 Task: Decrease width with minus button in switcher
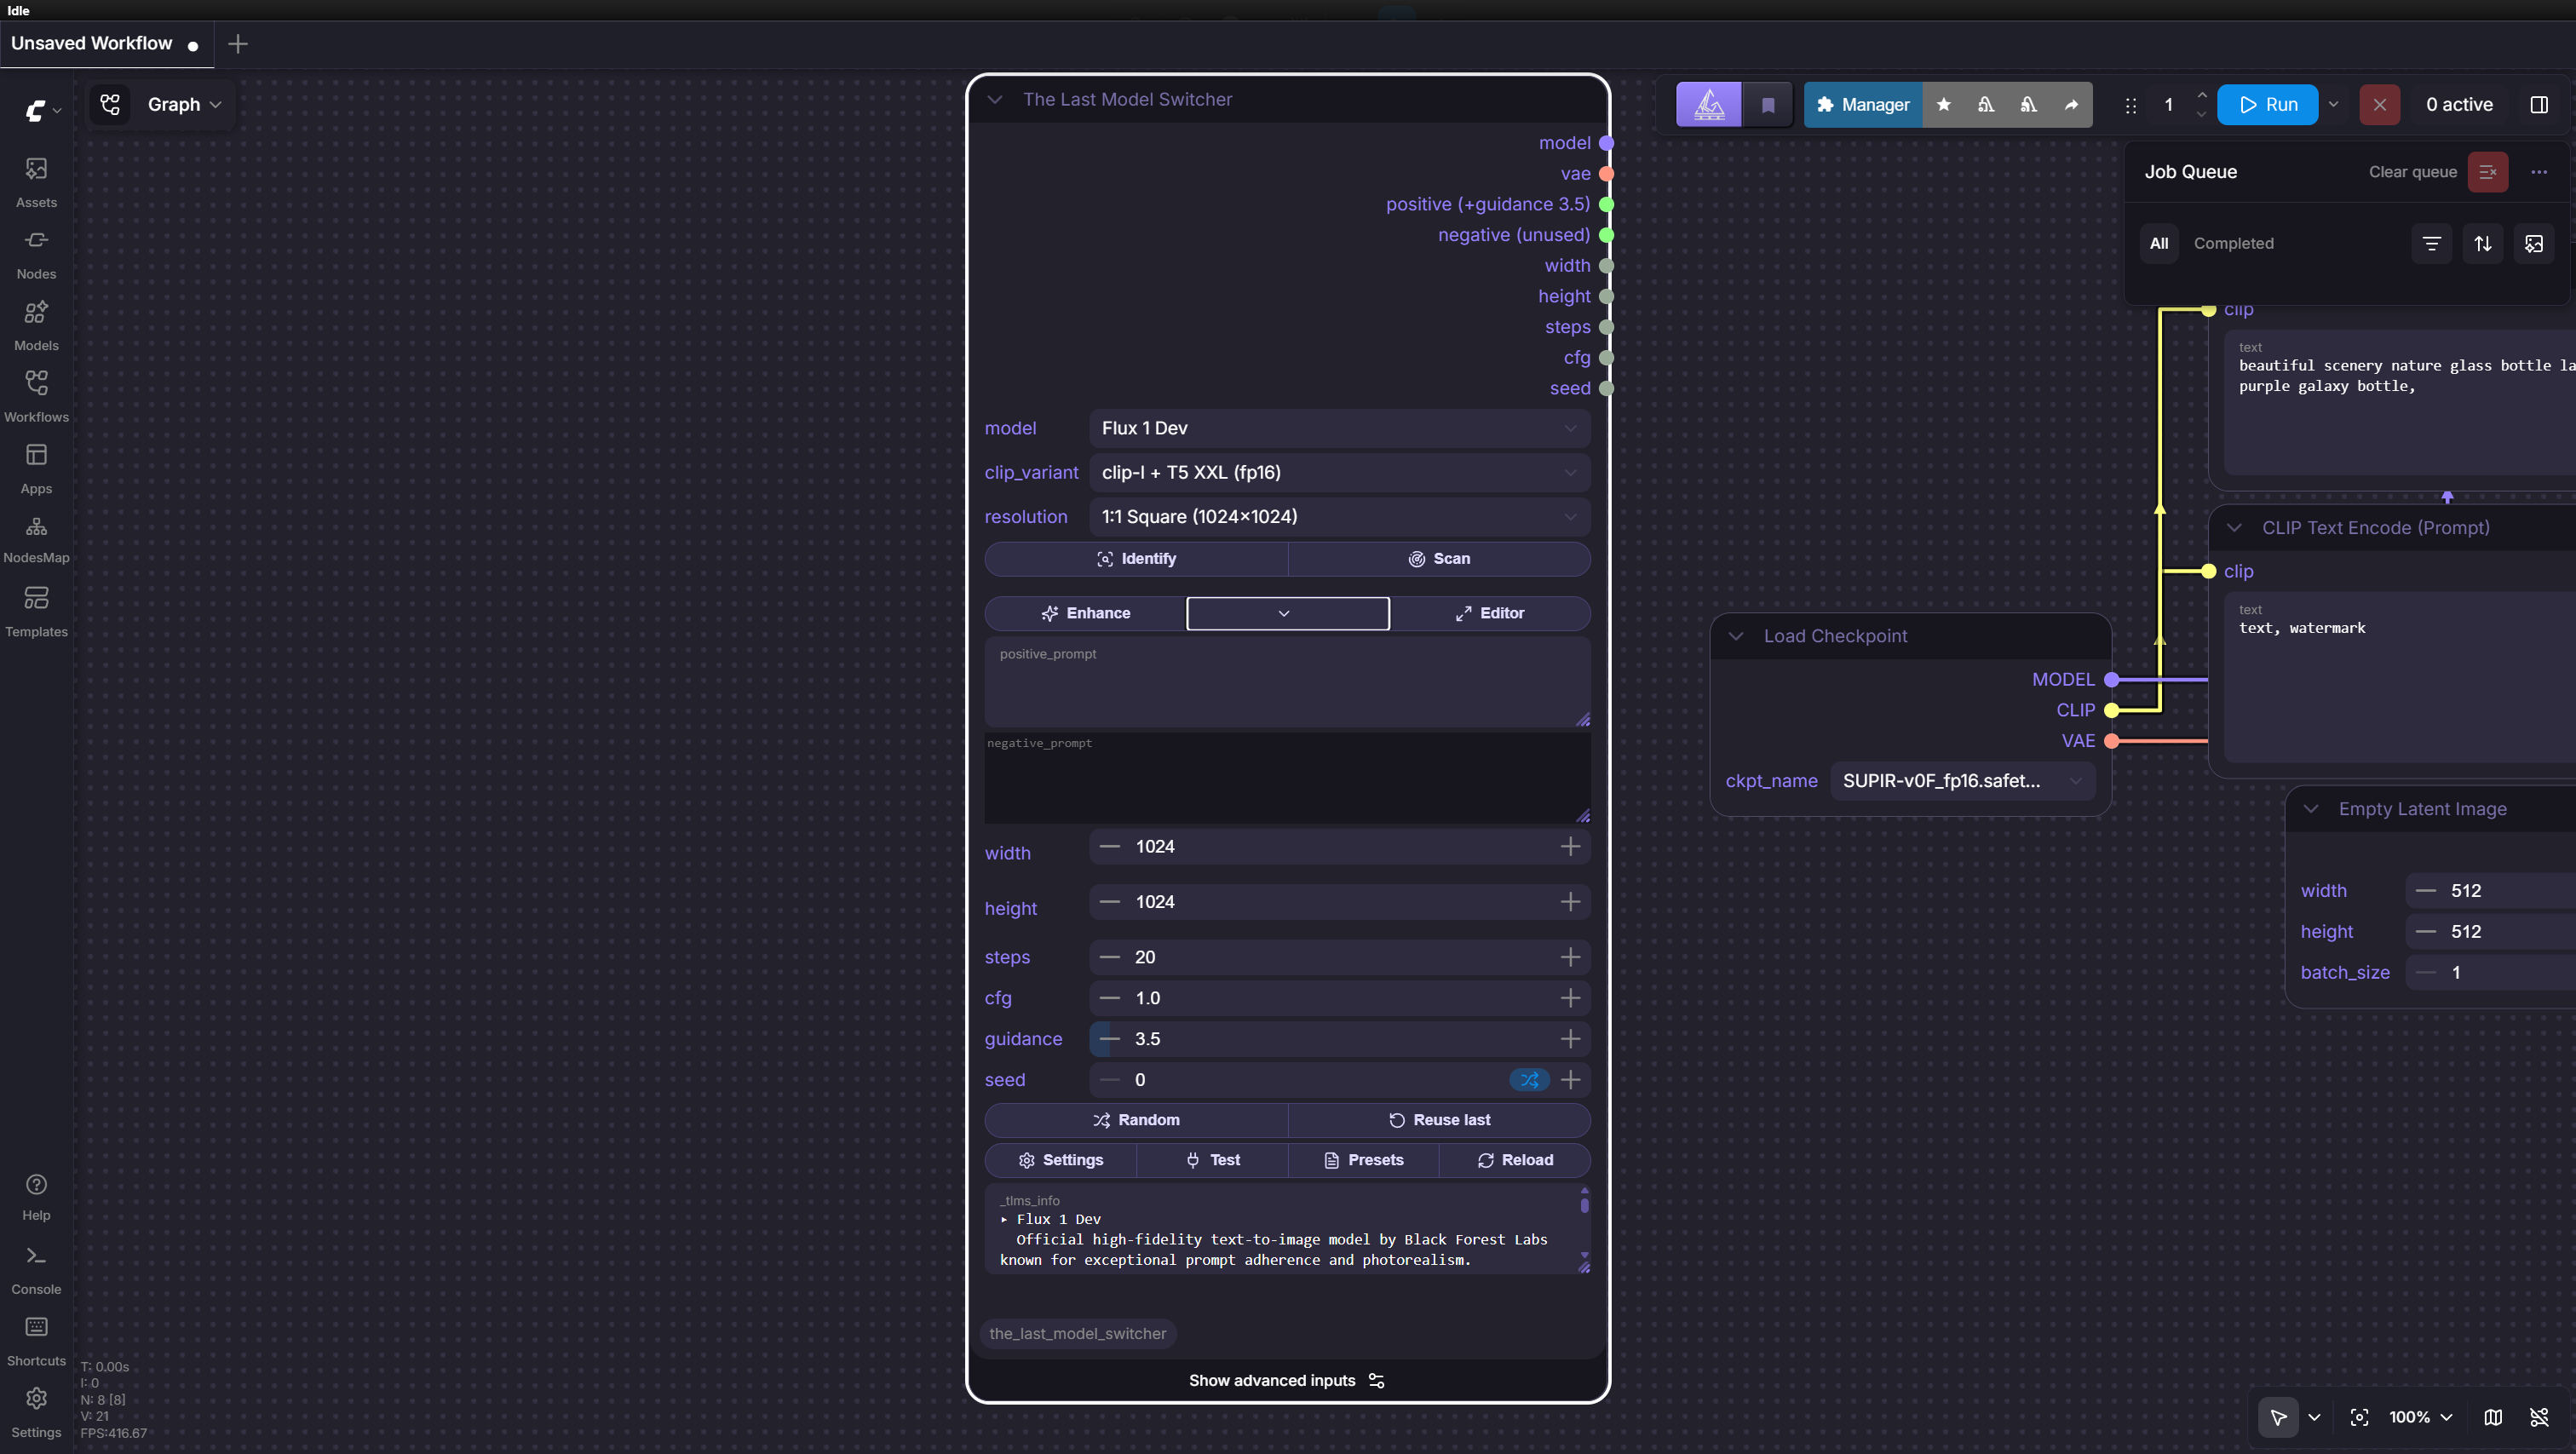point(1109,847)
